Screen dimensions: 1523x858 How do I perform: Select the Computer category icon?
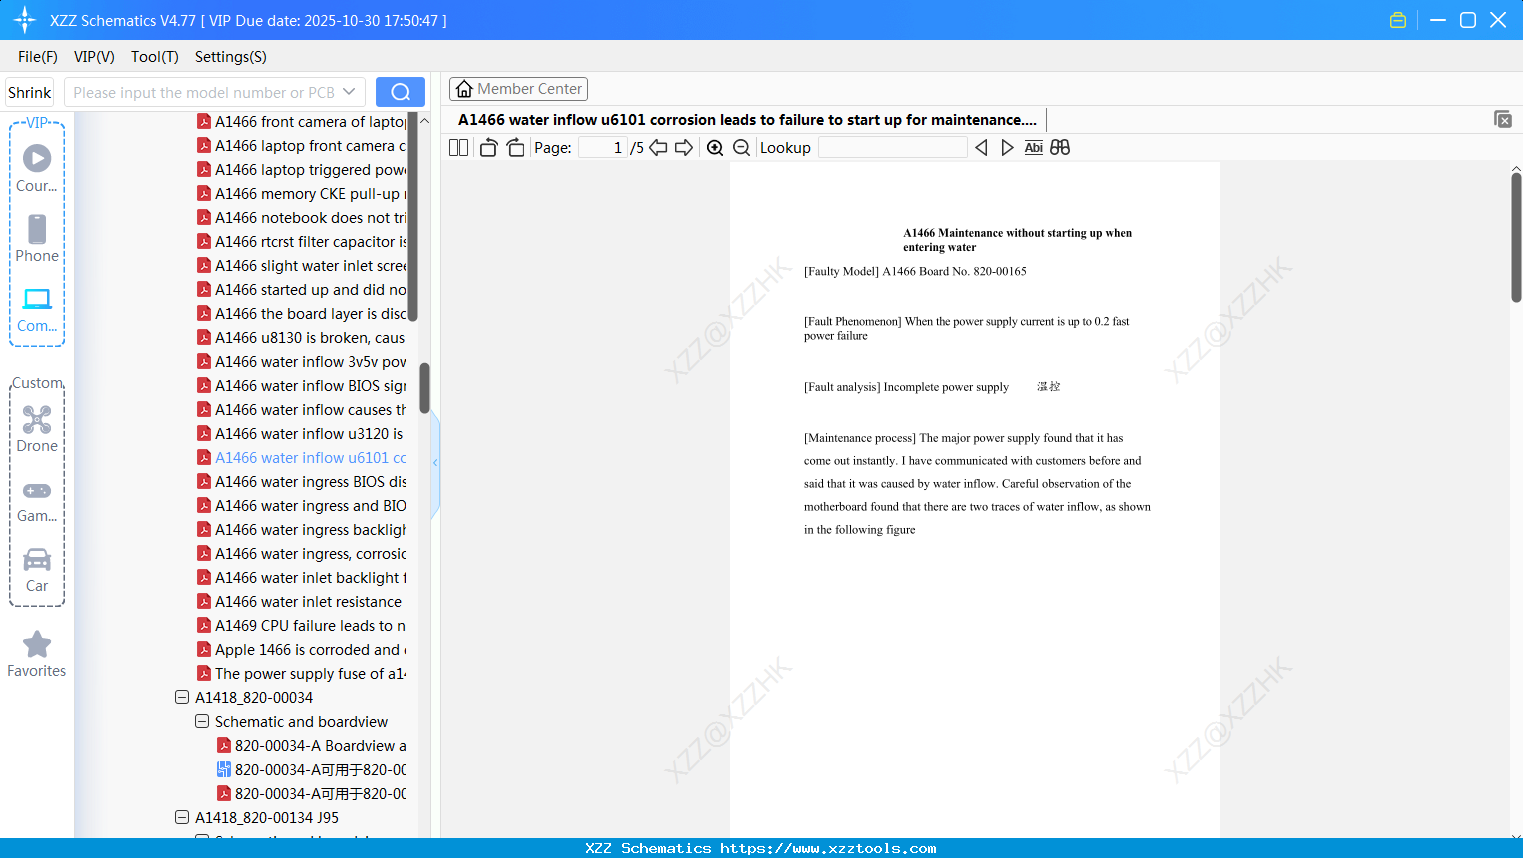coord(37,309)
